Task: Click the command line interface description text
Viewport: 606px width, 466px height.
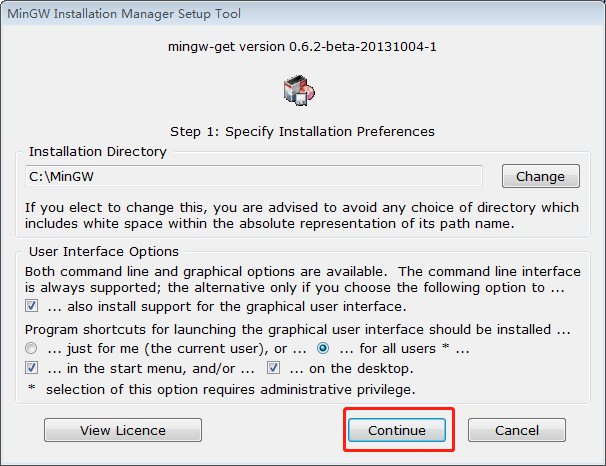Action: pyautogui.click(x=301, y=279)
